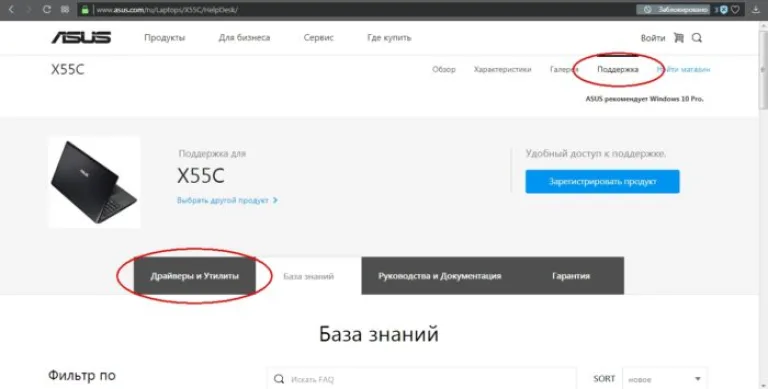Click Выбрать другой продукт link

tap(227, 200)
